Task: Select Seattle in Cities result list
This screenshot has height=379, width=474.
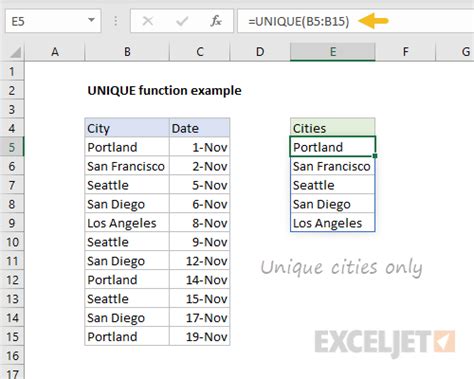Action: 333,185
